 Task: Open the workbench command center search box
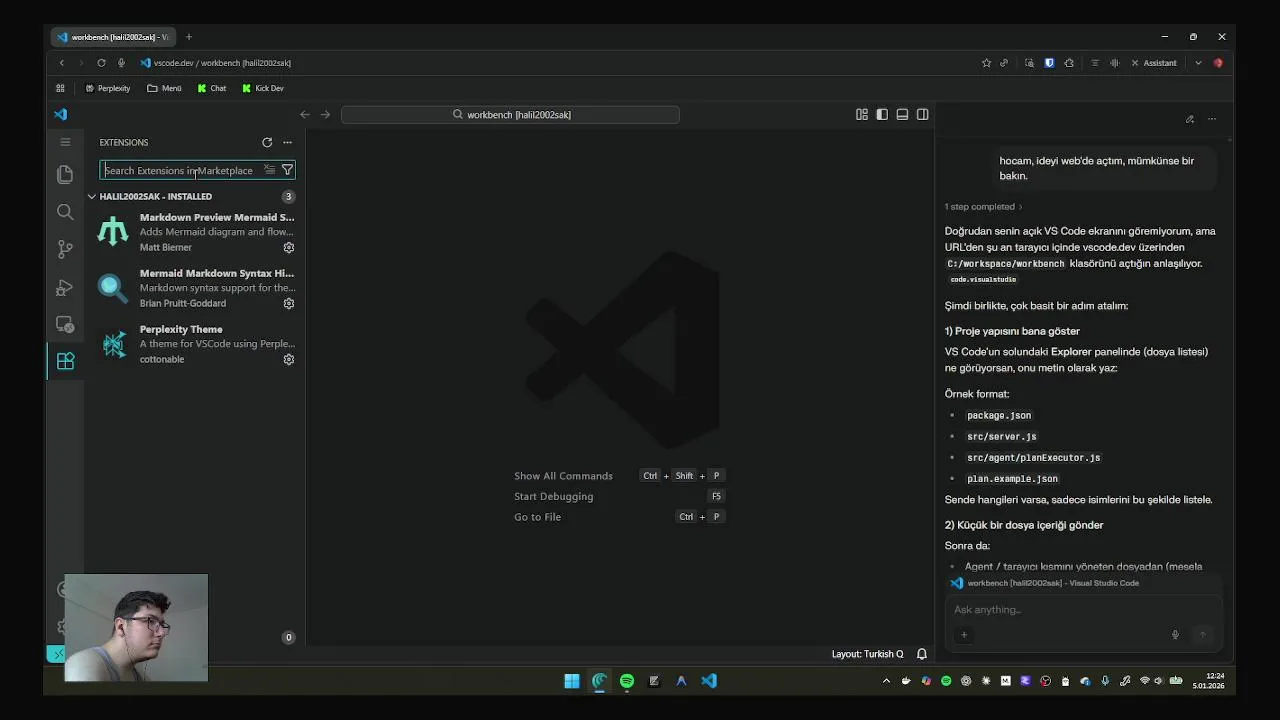point(510,114)
